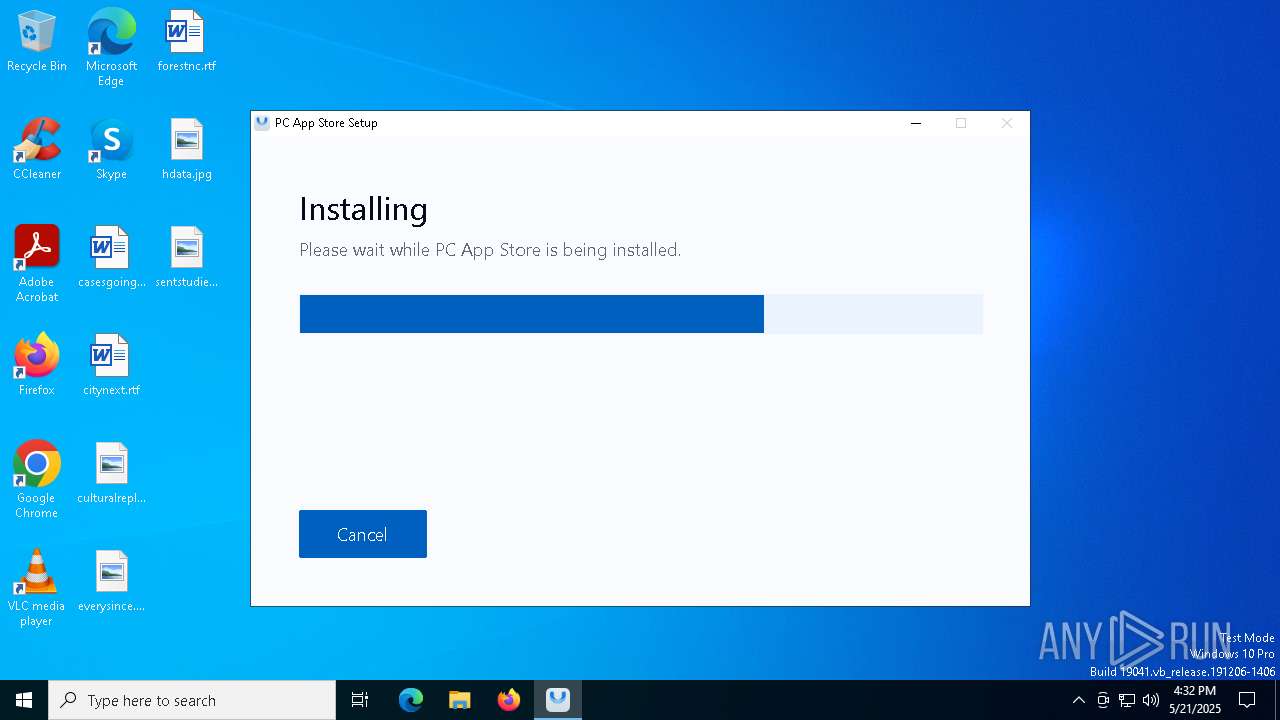Open Recycle Bin on desktop
Image resolution: width=1280 pixels, height=720 pixels.
(37, 42)
